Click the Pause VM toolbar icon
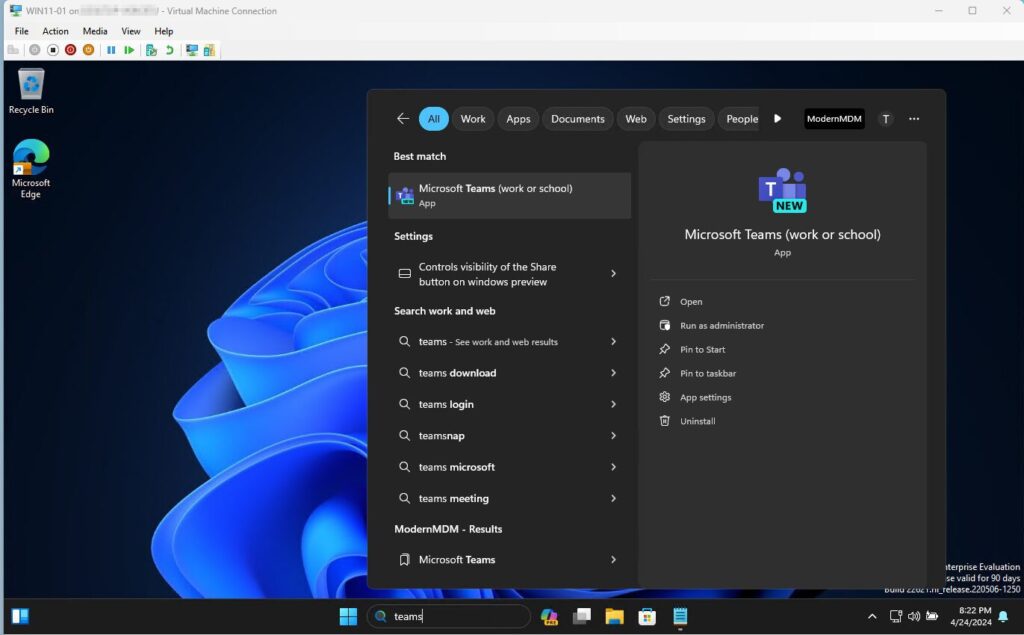This screenshot has height=635, width=1024. pos(111,50)
